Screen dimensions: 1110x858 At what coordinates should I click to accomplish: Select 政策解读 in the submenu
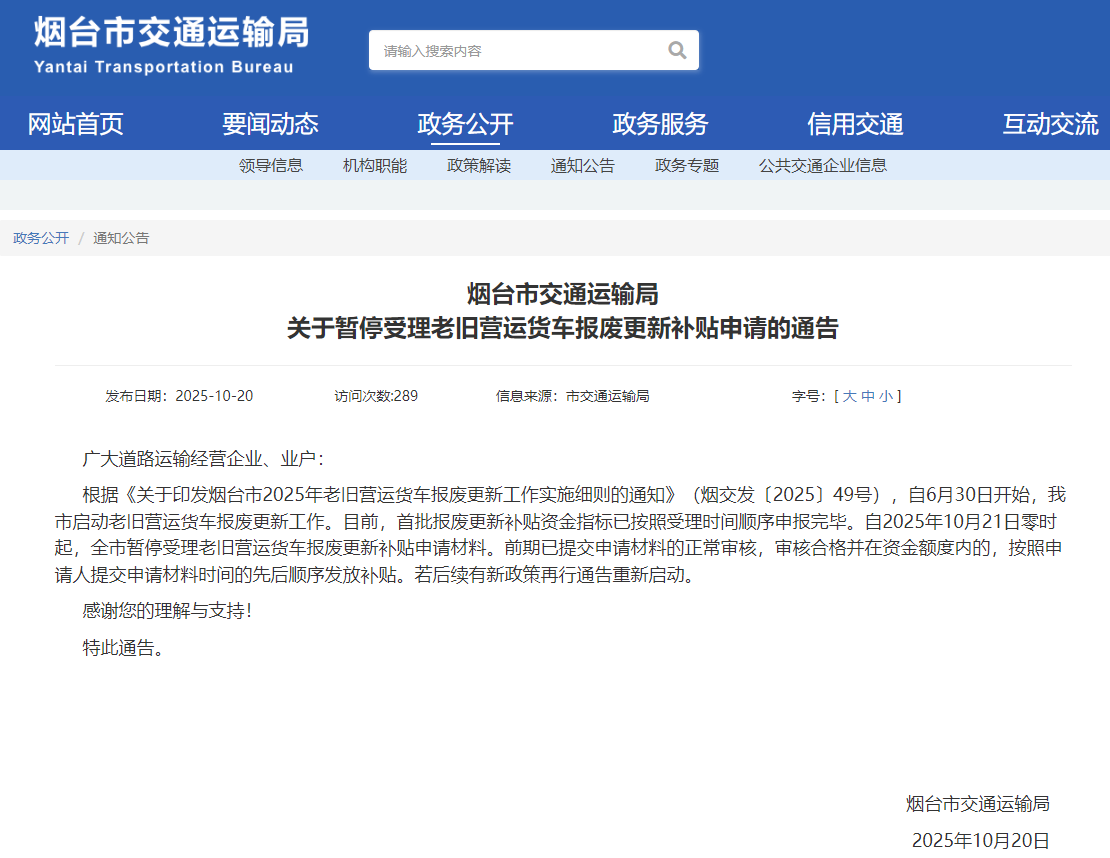tap(478, 165)
